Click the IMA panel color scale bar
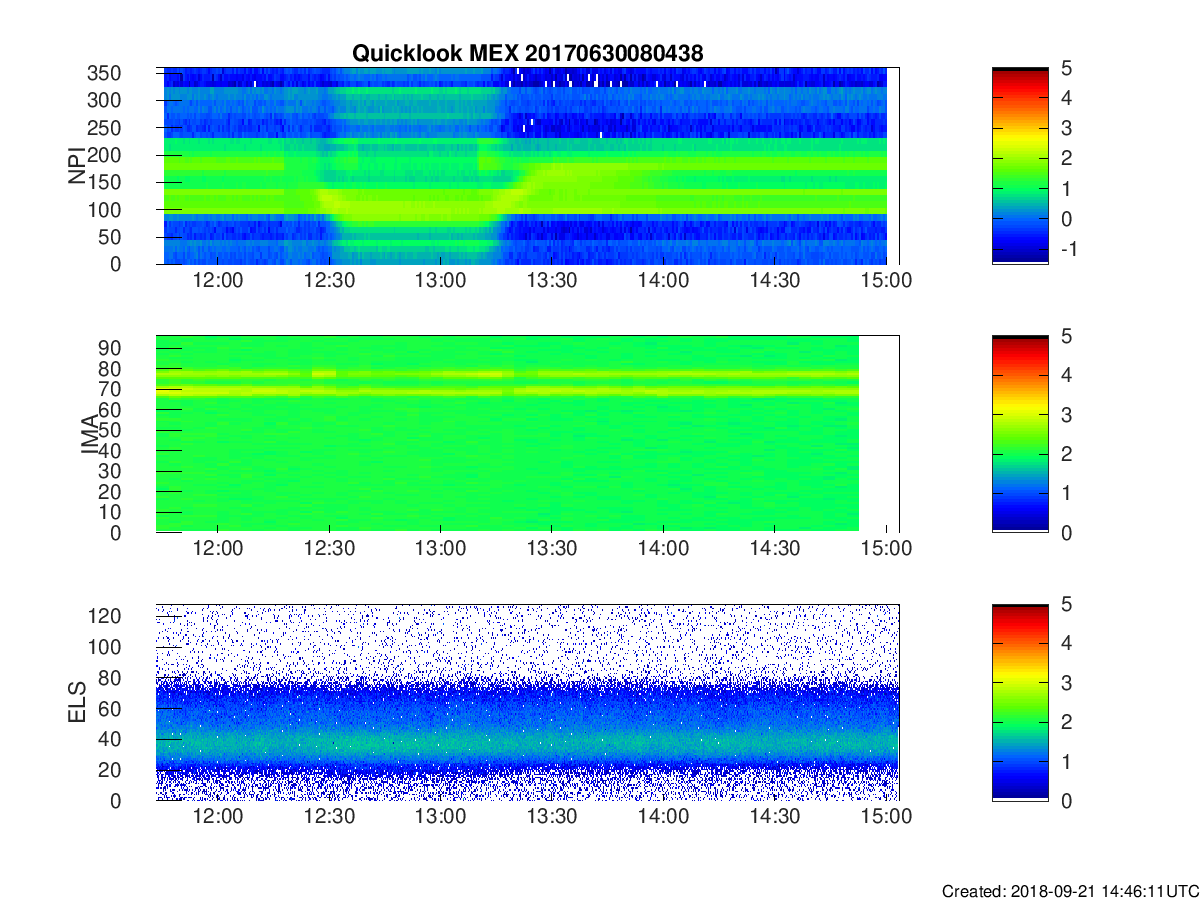This screenshot has width=1200, height=900. pyautogui.click(x=1020, y=434)
